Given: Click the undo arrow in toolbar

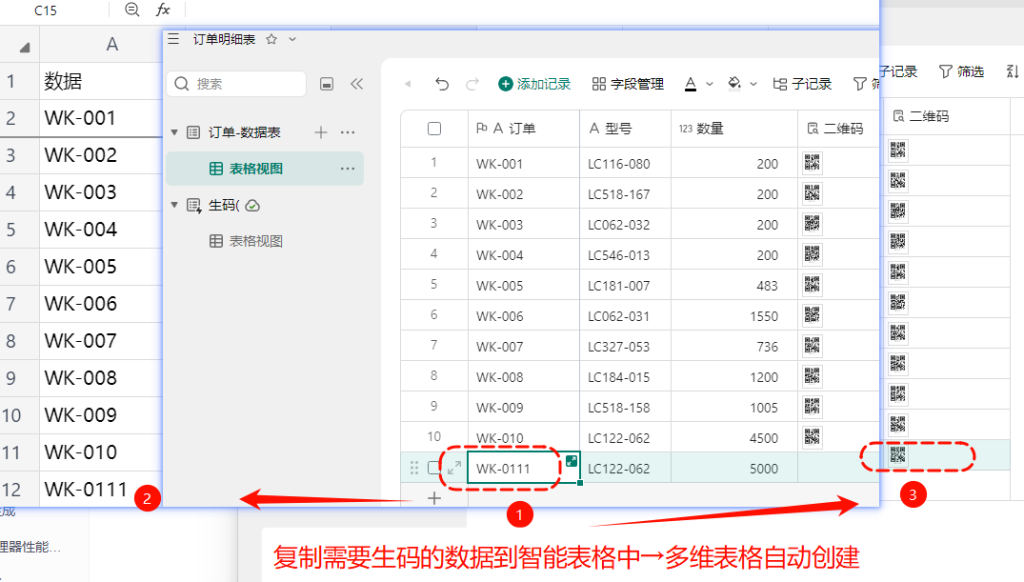Looking at the screenshot, I should click(x=442, y=84).
